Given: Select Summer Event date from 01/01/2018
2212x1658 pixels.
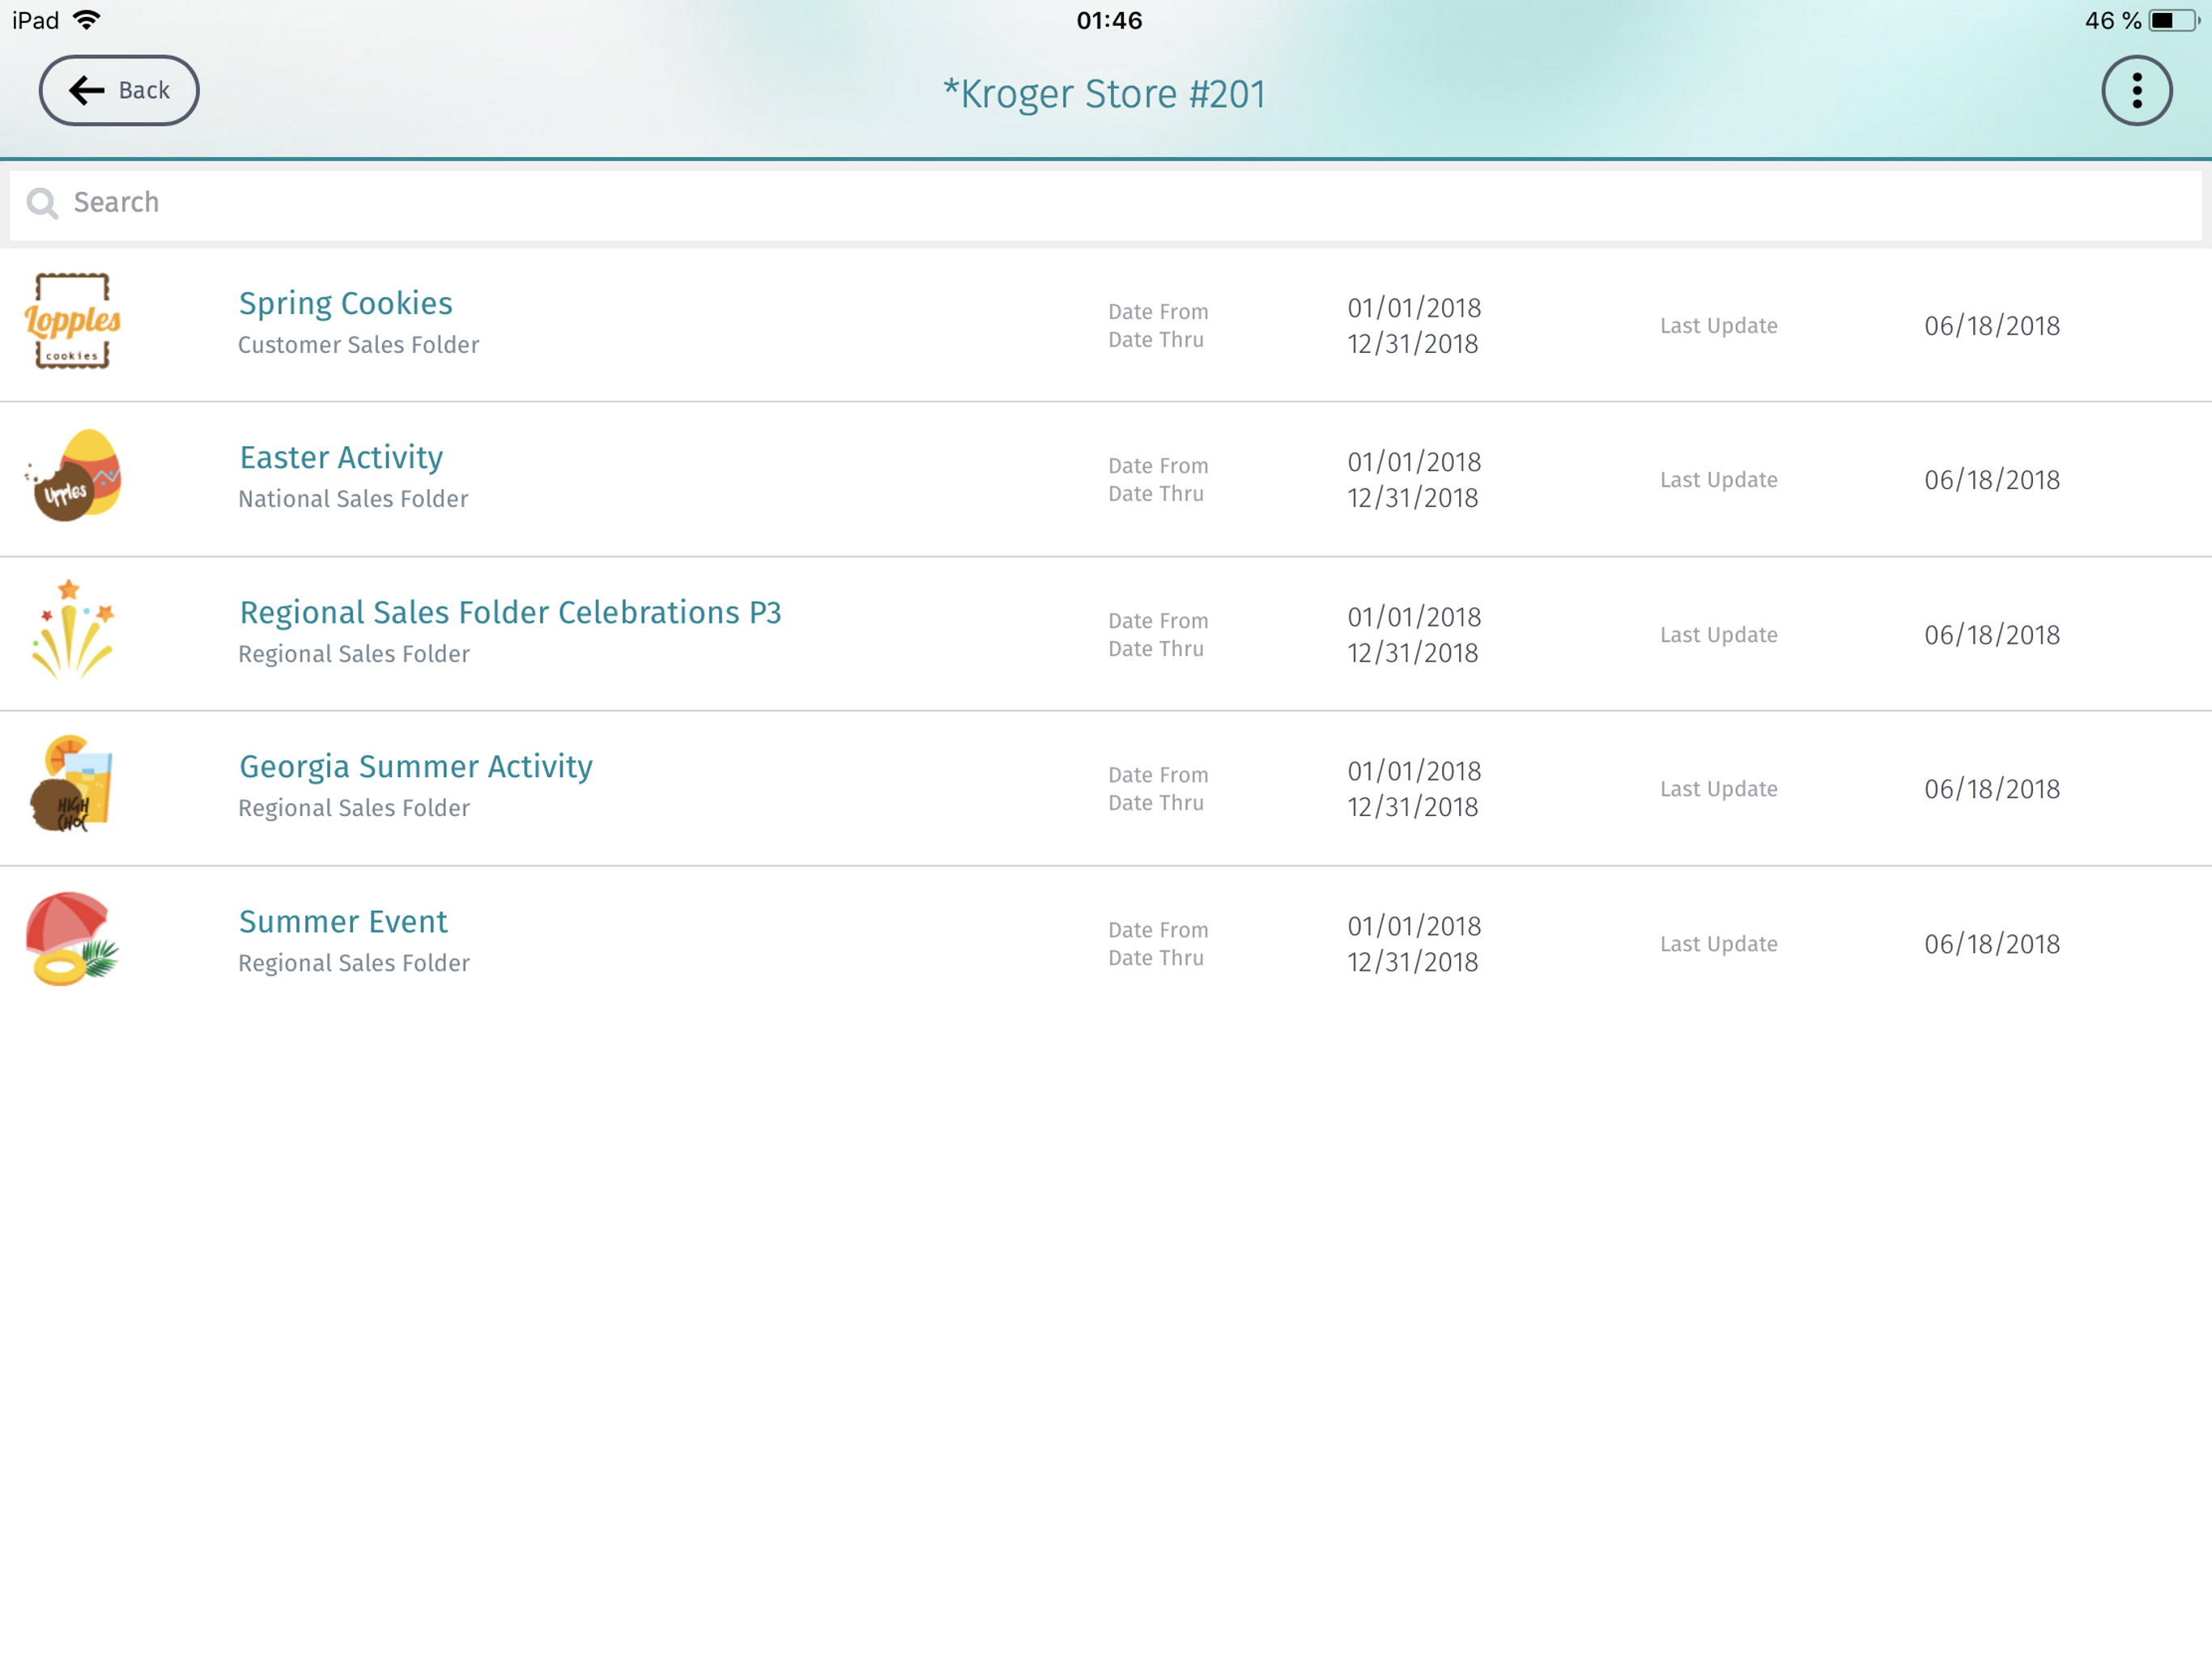Looking at the screenshot, I should (x=1414, y=926).
